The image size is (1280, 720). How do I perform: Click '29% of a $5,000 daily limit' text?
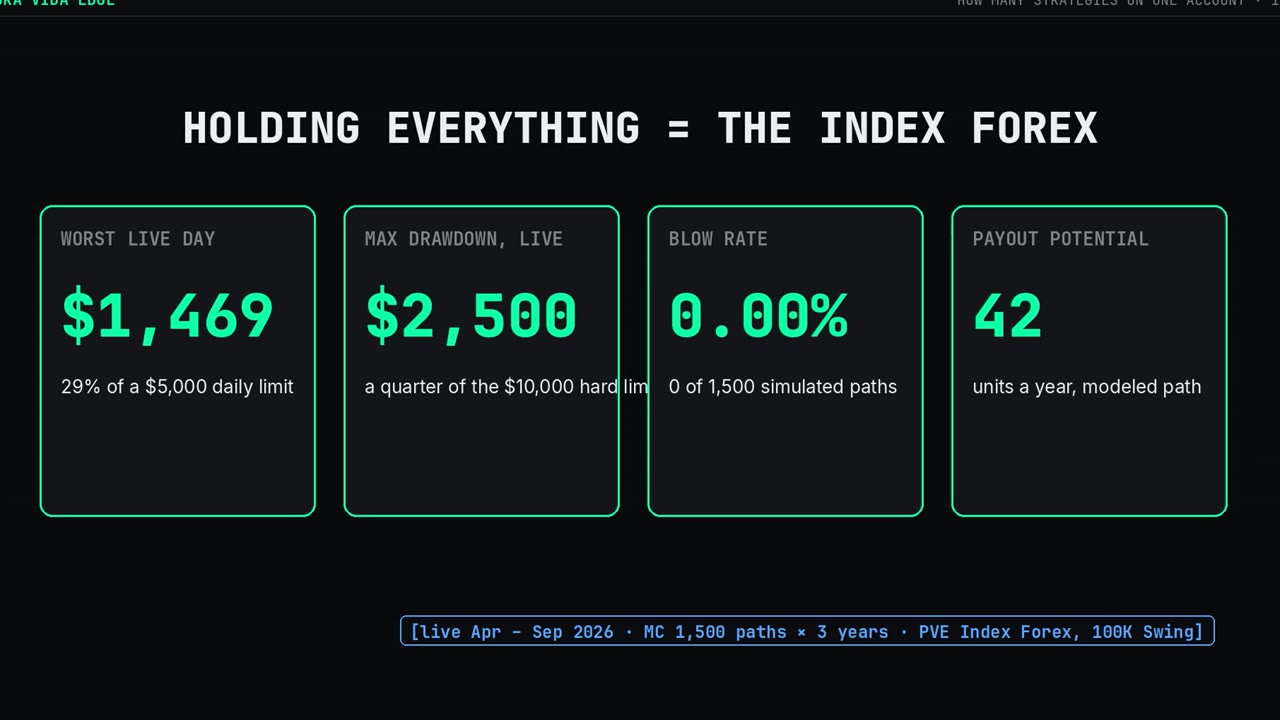pyautogui.click(x=177, y=387)
